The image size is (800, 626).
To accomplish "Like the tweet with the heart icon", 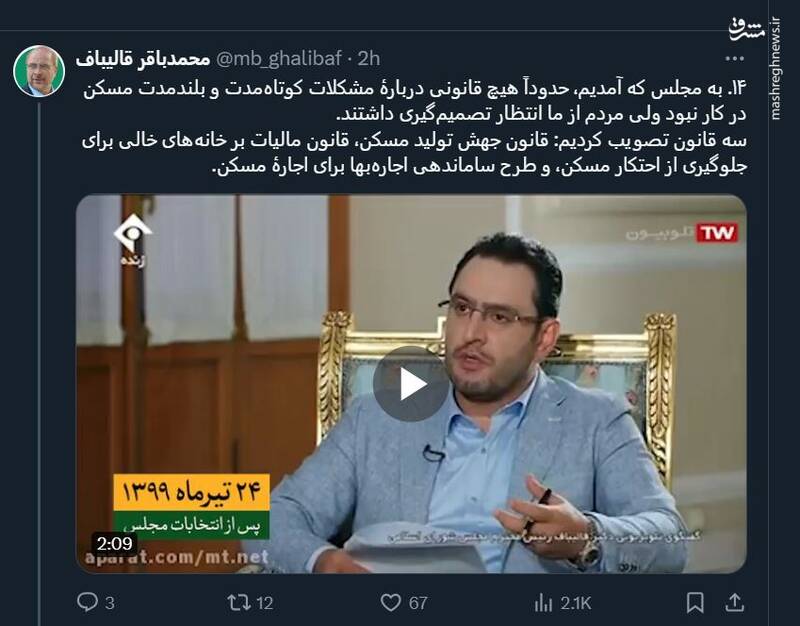I will (x=391, y=603).
